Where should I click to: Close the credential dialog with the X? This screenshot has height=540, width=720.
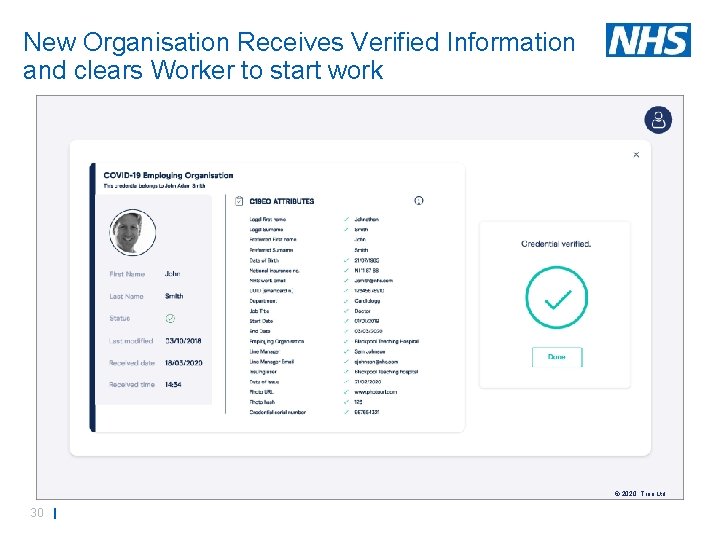pos(636,155)
